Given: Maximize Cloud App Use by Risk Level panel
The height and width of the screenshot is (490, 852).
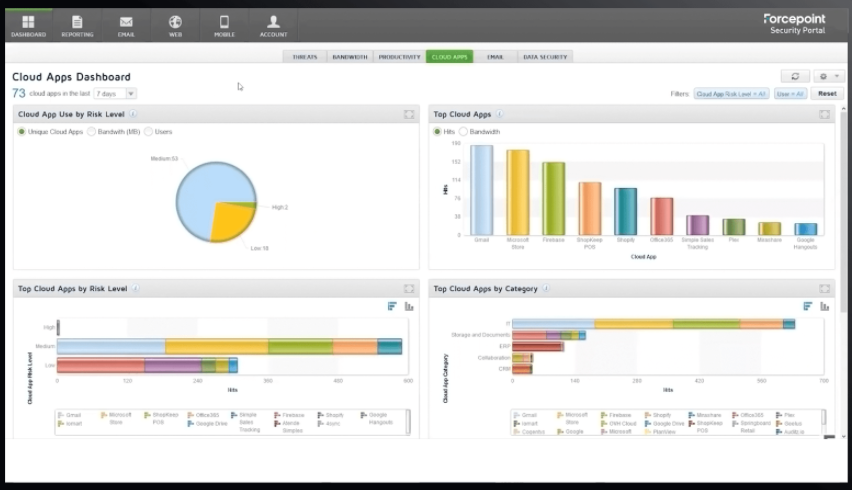Looking at the screenshot, I should (409, 114).
